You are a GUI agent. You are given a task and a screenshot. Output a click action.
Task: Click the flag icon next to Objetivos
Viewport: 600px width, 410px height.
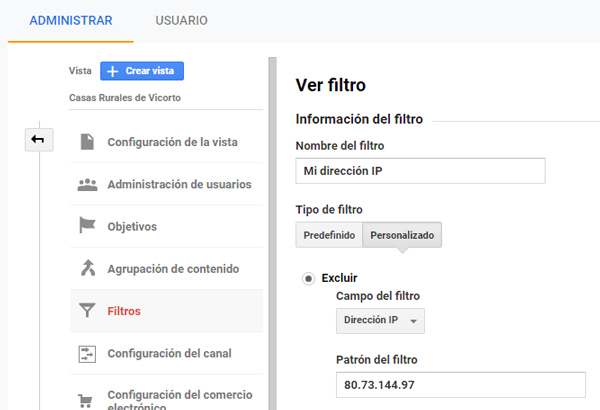pyautogui.click(x=87, y=227)
